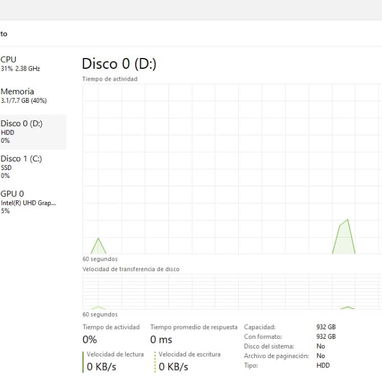Click the Velocidad de transferencia de disco graph
Viewport: 382px width, 382px height.
(232, 291)
